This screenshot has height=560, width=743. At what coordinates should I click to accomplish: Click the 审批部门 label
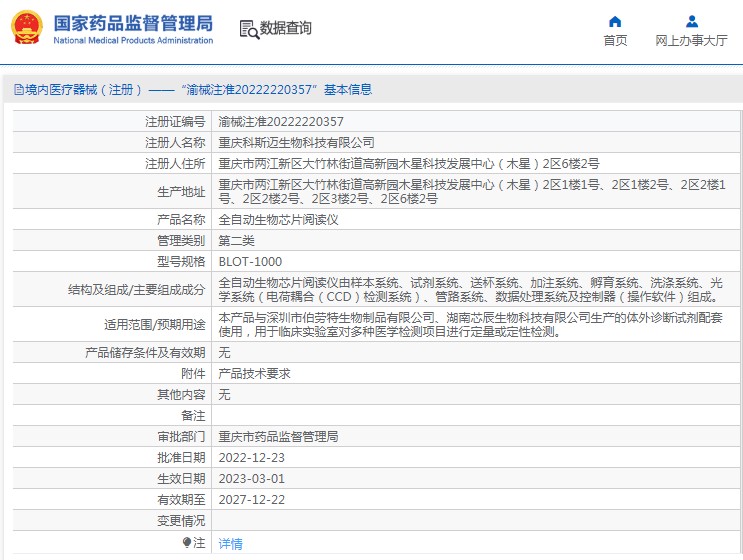[x=181, y=437]
